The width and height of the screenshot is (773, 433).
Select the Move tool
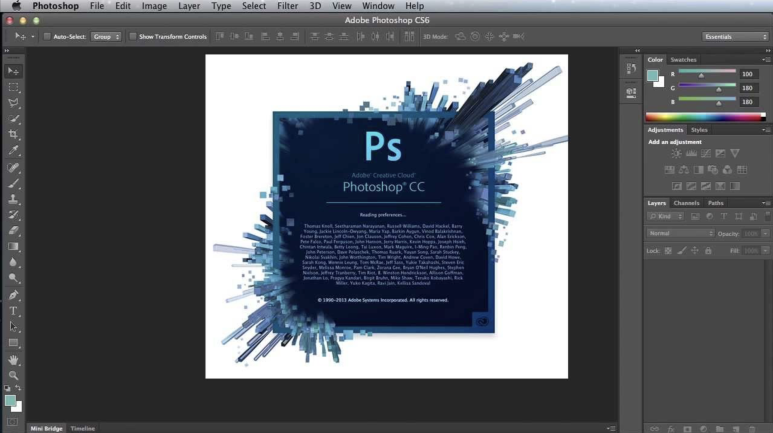pos(13,72)
